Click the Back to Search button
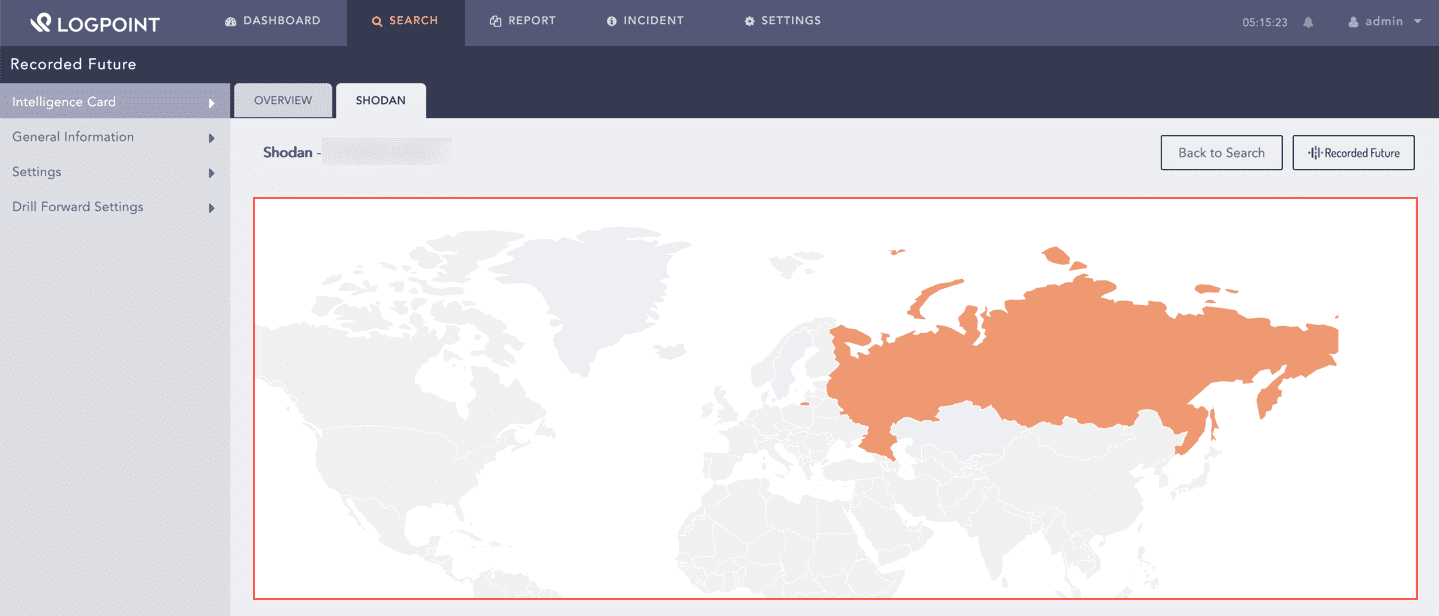 coord(1221,152)
